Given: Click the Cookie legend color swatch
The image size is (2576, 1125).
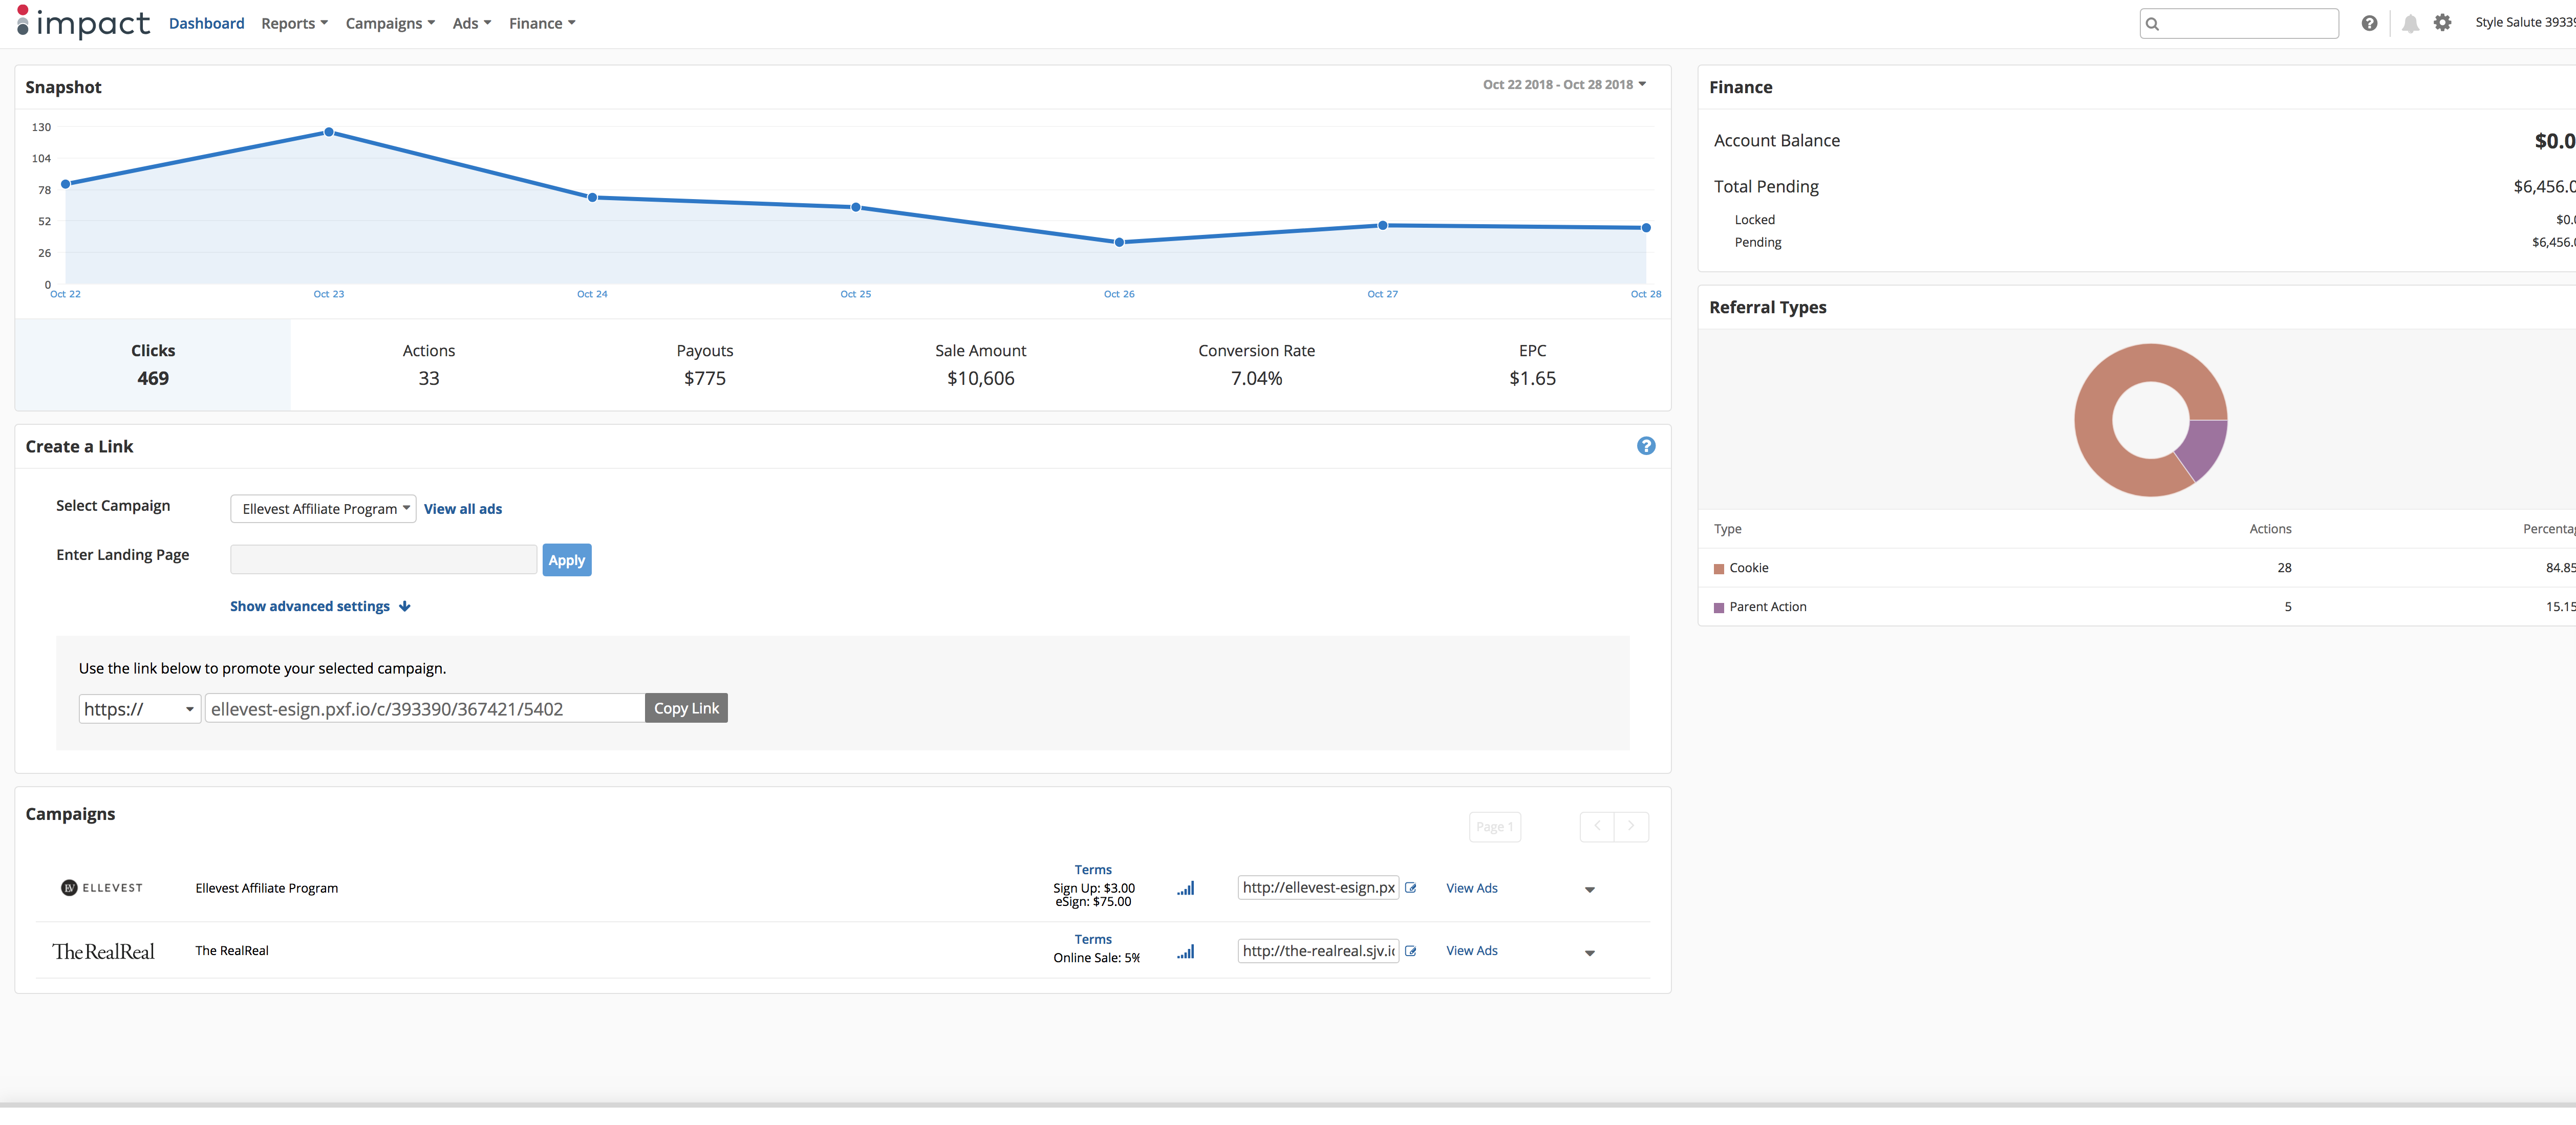Looking at the screenshot, I should (1718, 568).
